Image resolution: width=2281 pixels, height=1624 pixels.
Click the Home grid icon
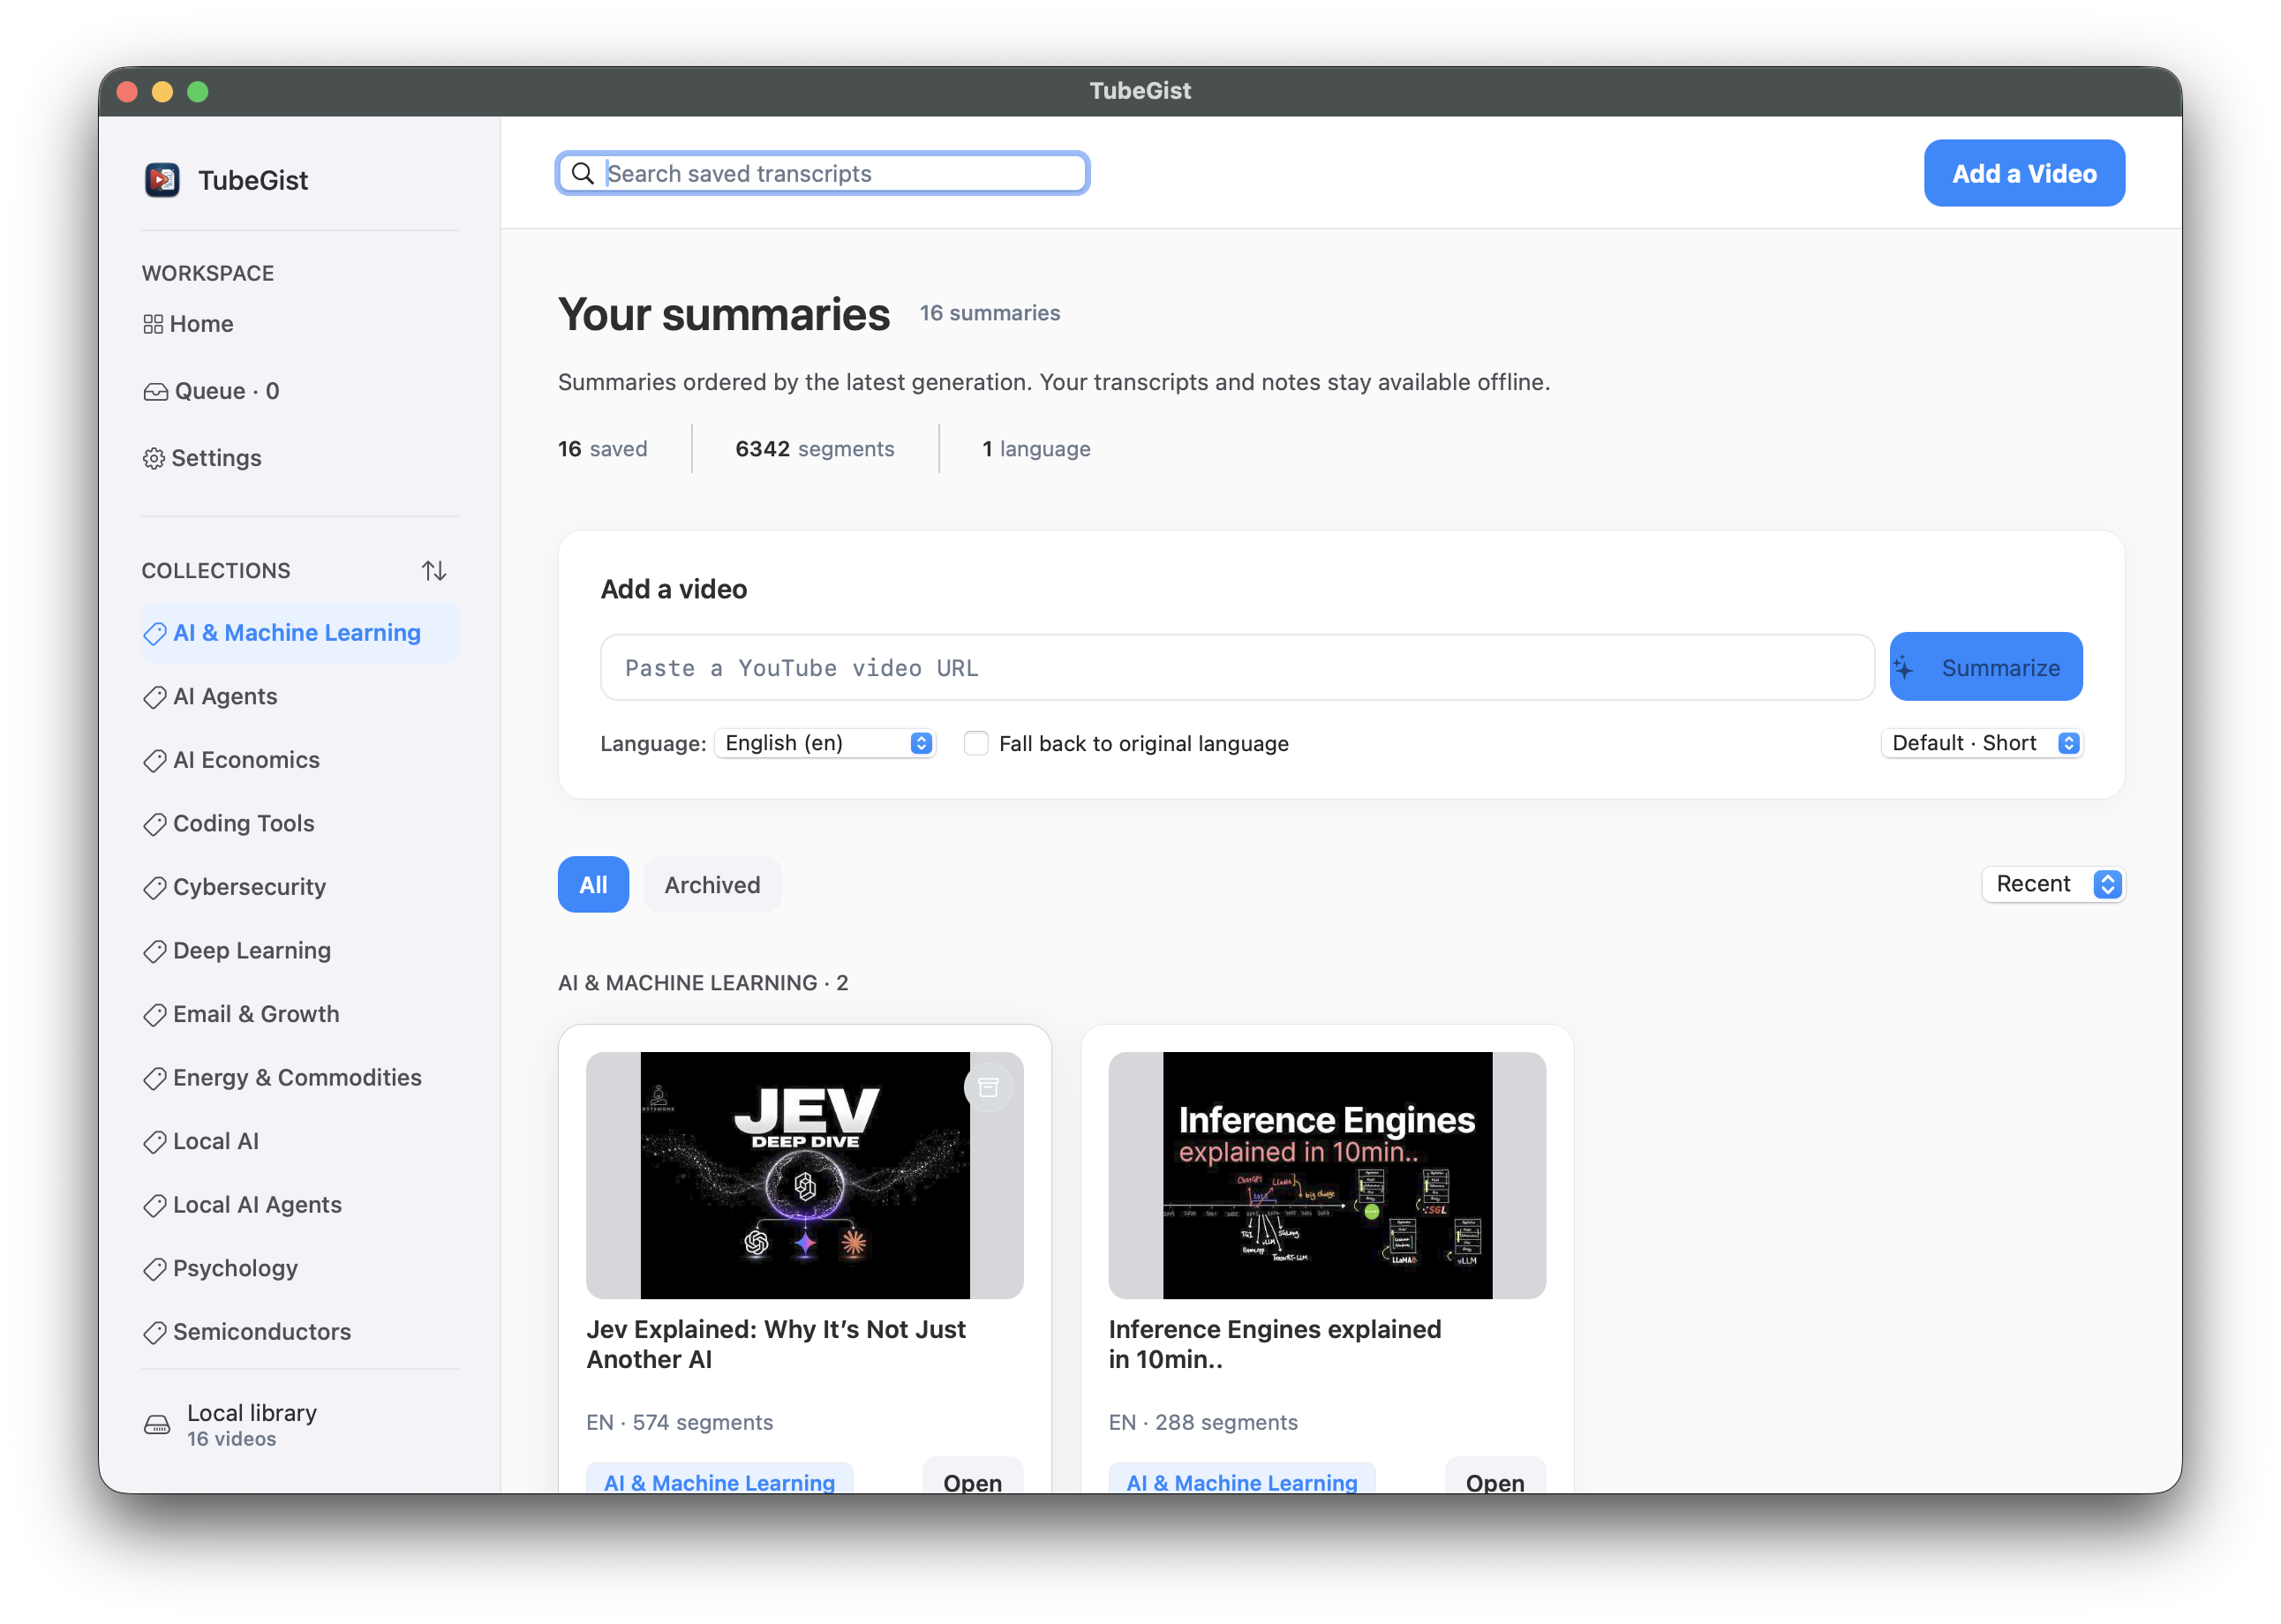tap(153, 324)
